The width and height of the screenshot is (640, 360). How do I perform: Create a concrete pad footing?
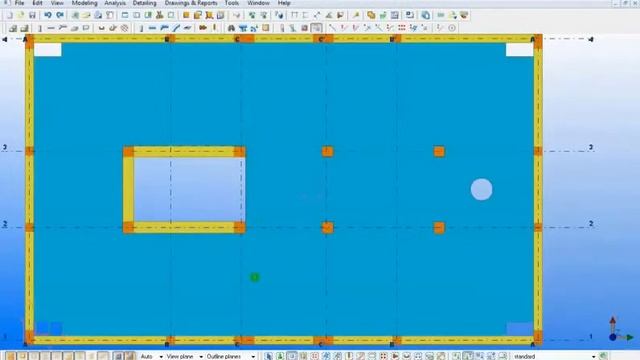(x=13, y=28)
